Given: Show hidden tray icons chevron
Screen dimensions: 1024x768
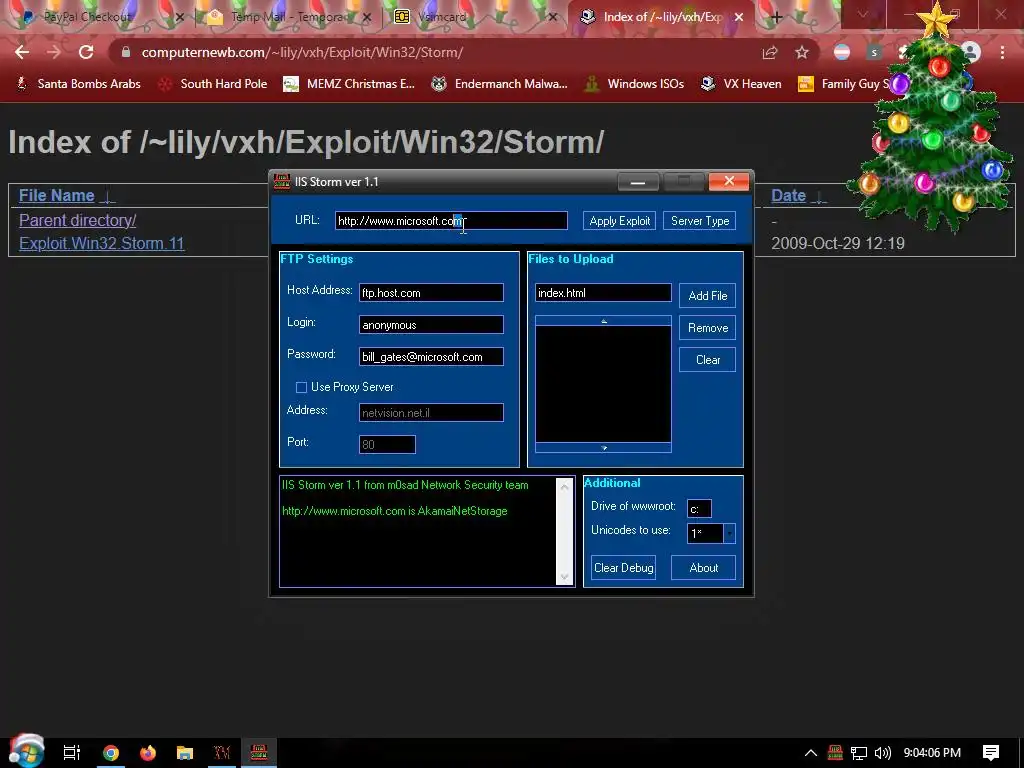Looking at the screenshot, I should click(810, 753).
